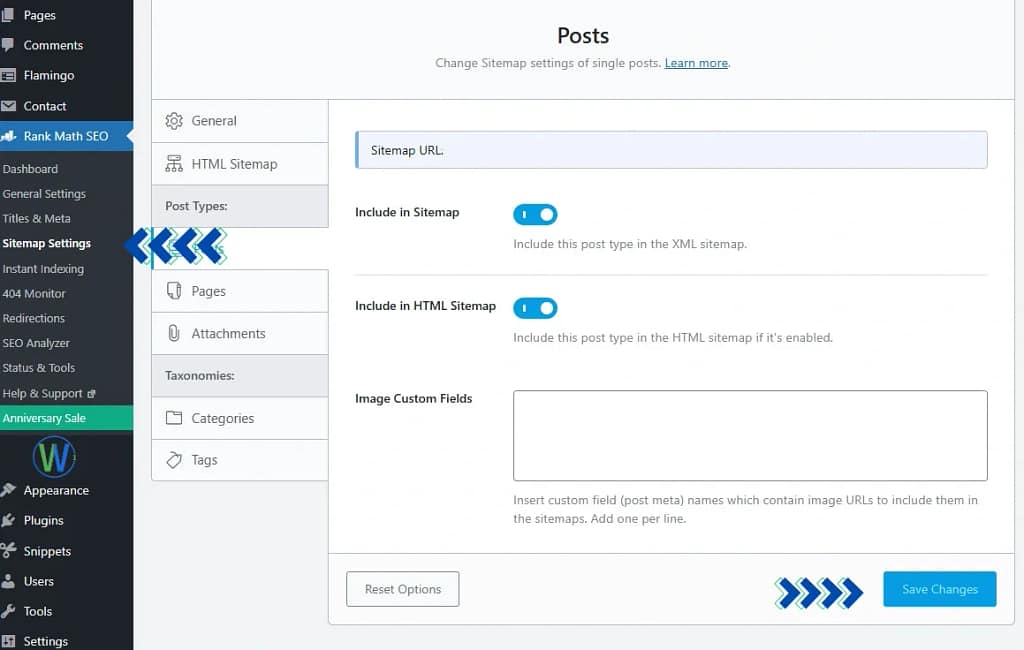Click the Attachments paperclip icon
The image size is (1024, 650).
coord(174,334)
